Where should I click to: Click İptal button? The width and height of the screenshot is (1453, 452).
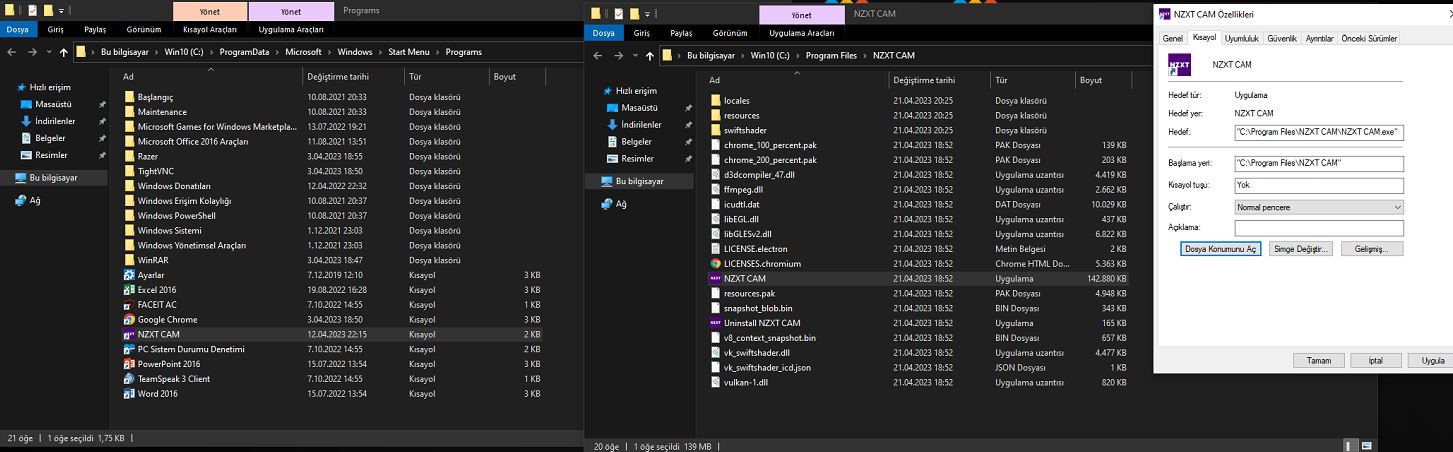click(x=1375, y=360)
